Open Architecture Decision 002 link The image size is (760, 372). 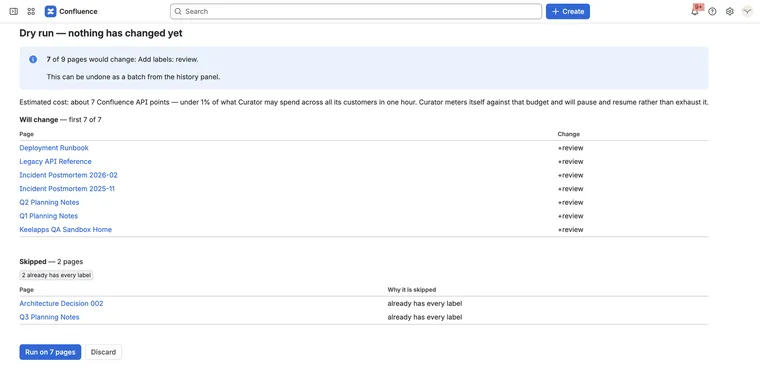(61, 304)
